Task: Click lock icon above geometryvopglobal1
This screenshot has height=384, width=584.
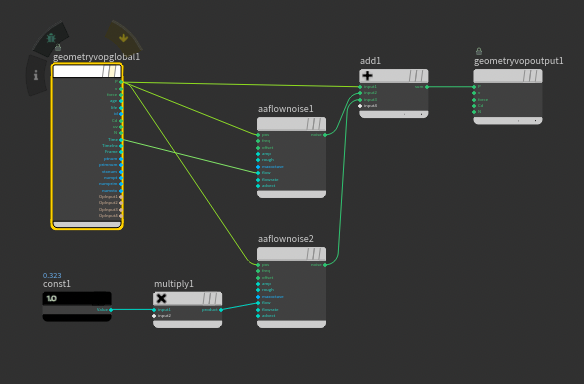Action: click(58, 47)
